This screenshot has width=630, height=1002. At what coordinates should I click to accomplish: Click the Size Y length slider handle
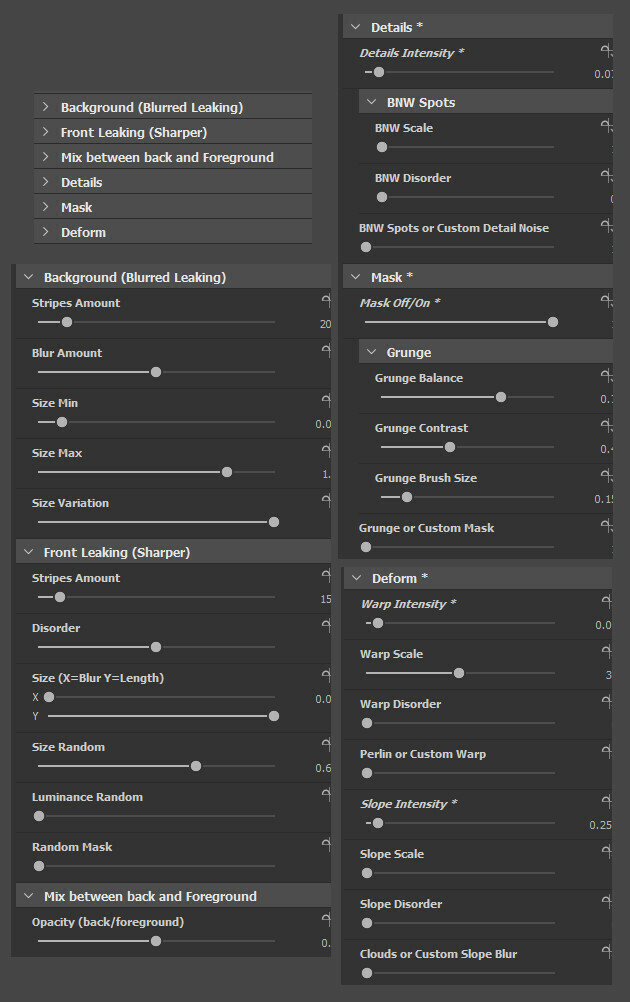coord(274,716)
